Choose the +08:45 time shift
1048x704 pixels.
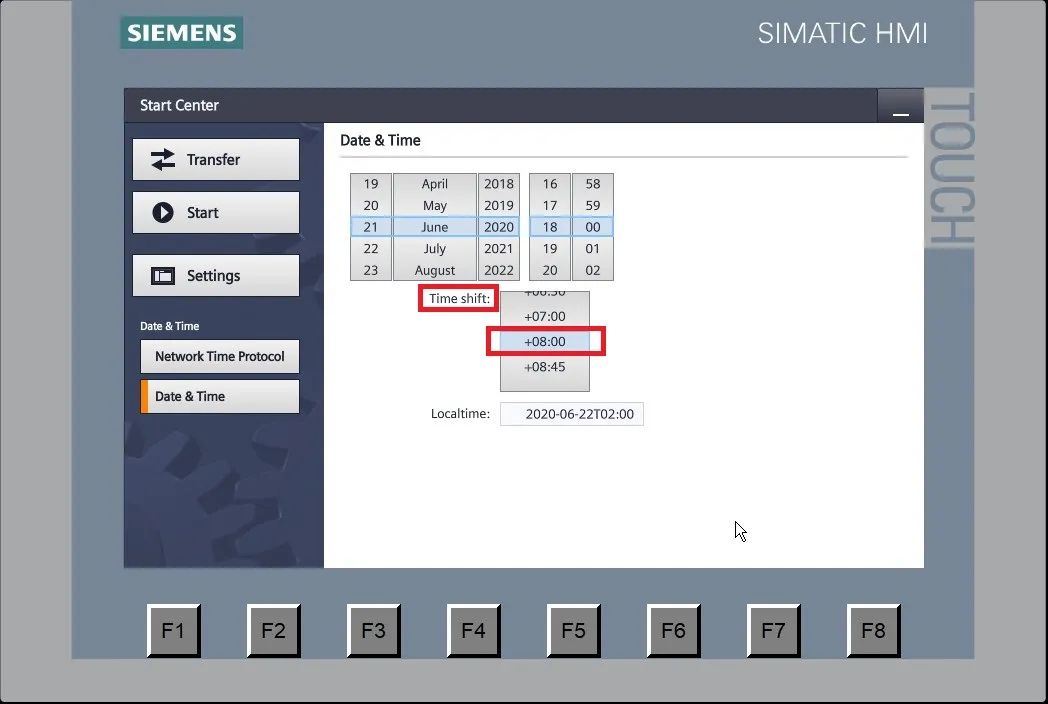point(545,366)
